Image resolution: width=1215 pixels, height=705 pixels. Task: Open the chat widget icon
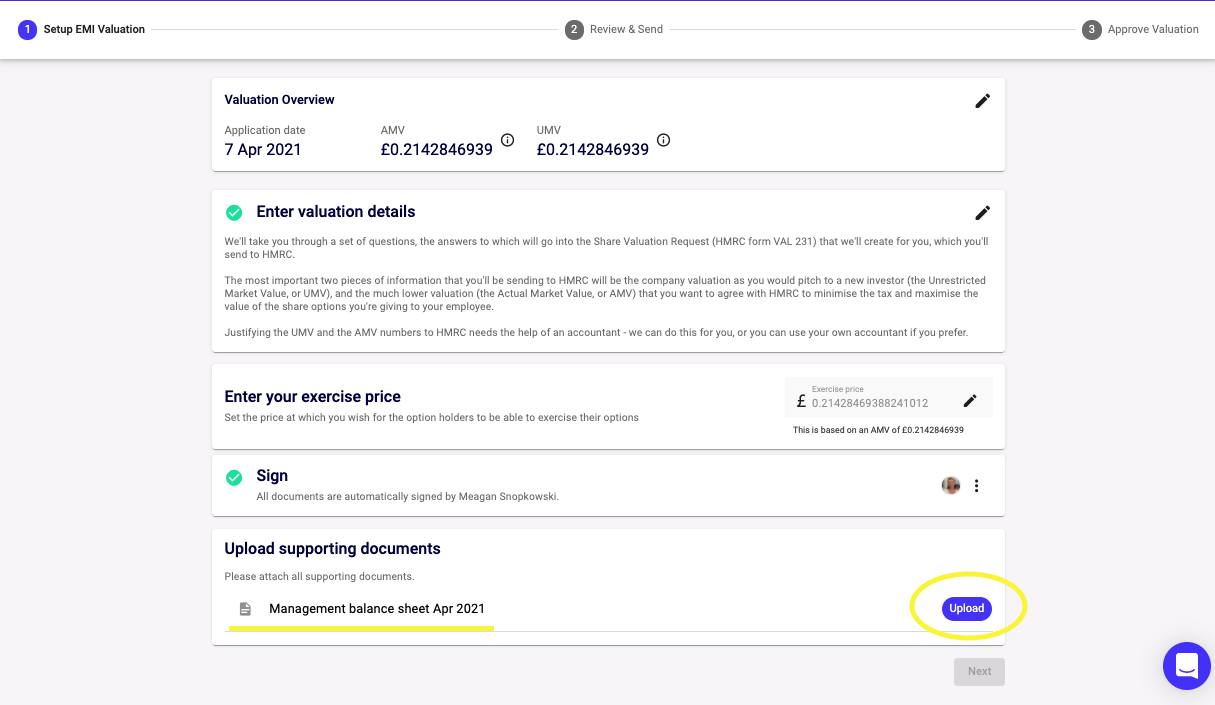[1187, 666]
